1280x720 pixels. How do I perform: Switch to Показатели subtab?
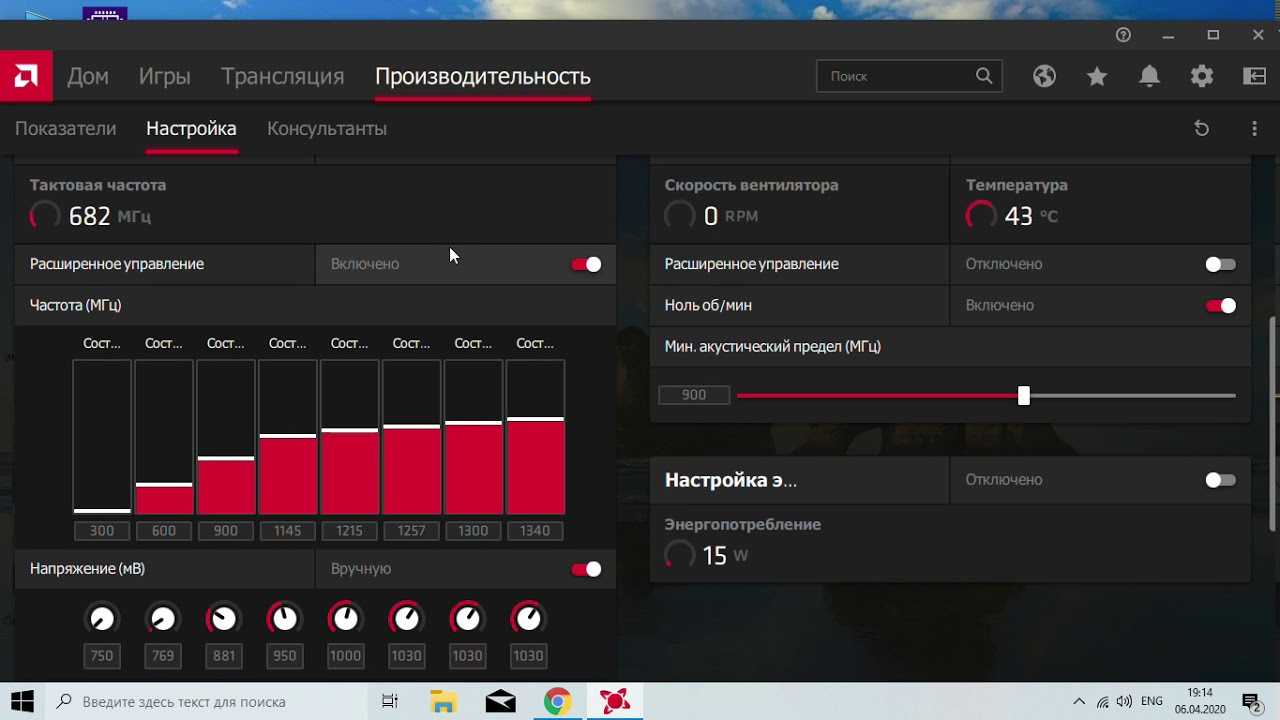point(65,128)
